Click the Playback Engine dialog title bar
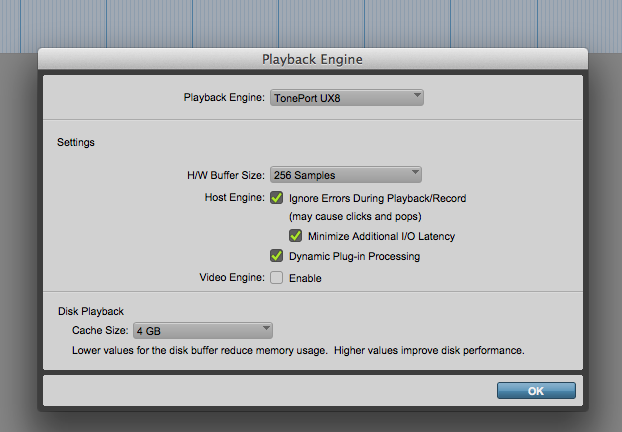Screen dimensions: 622x432 click(311, 59)
